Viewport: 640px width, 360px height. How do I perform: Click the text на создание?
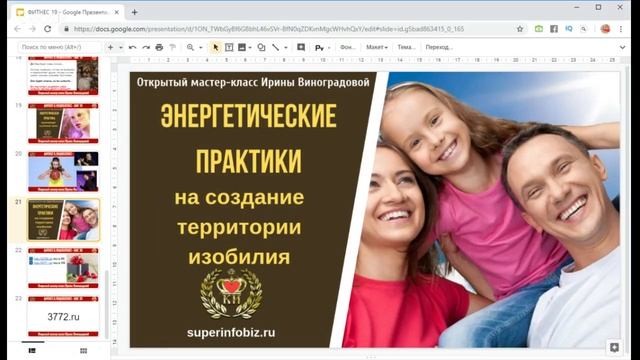(x=239, y=197)
